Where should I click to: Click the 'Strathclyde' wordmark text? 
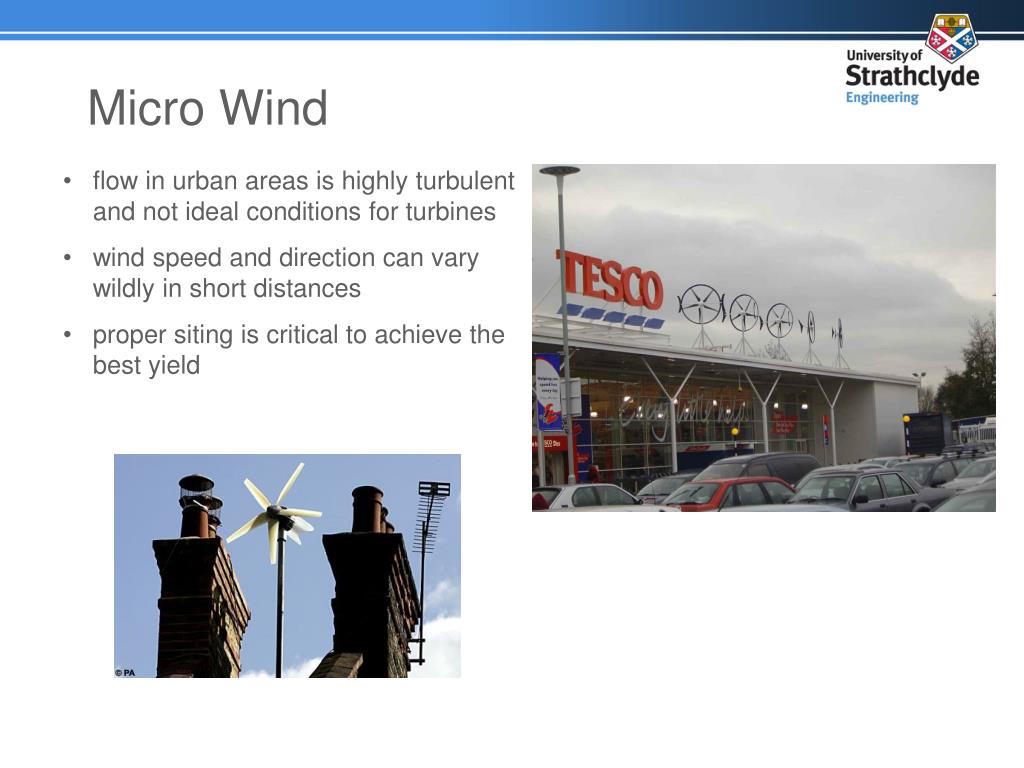tap(912, 77)
